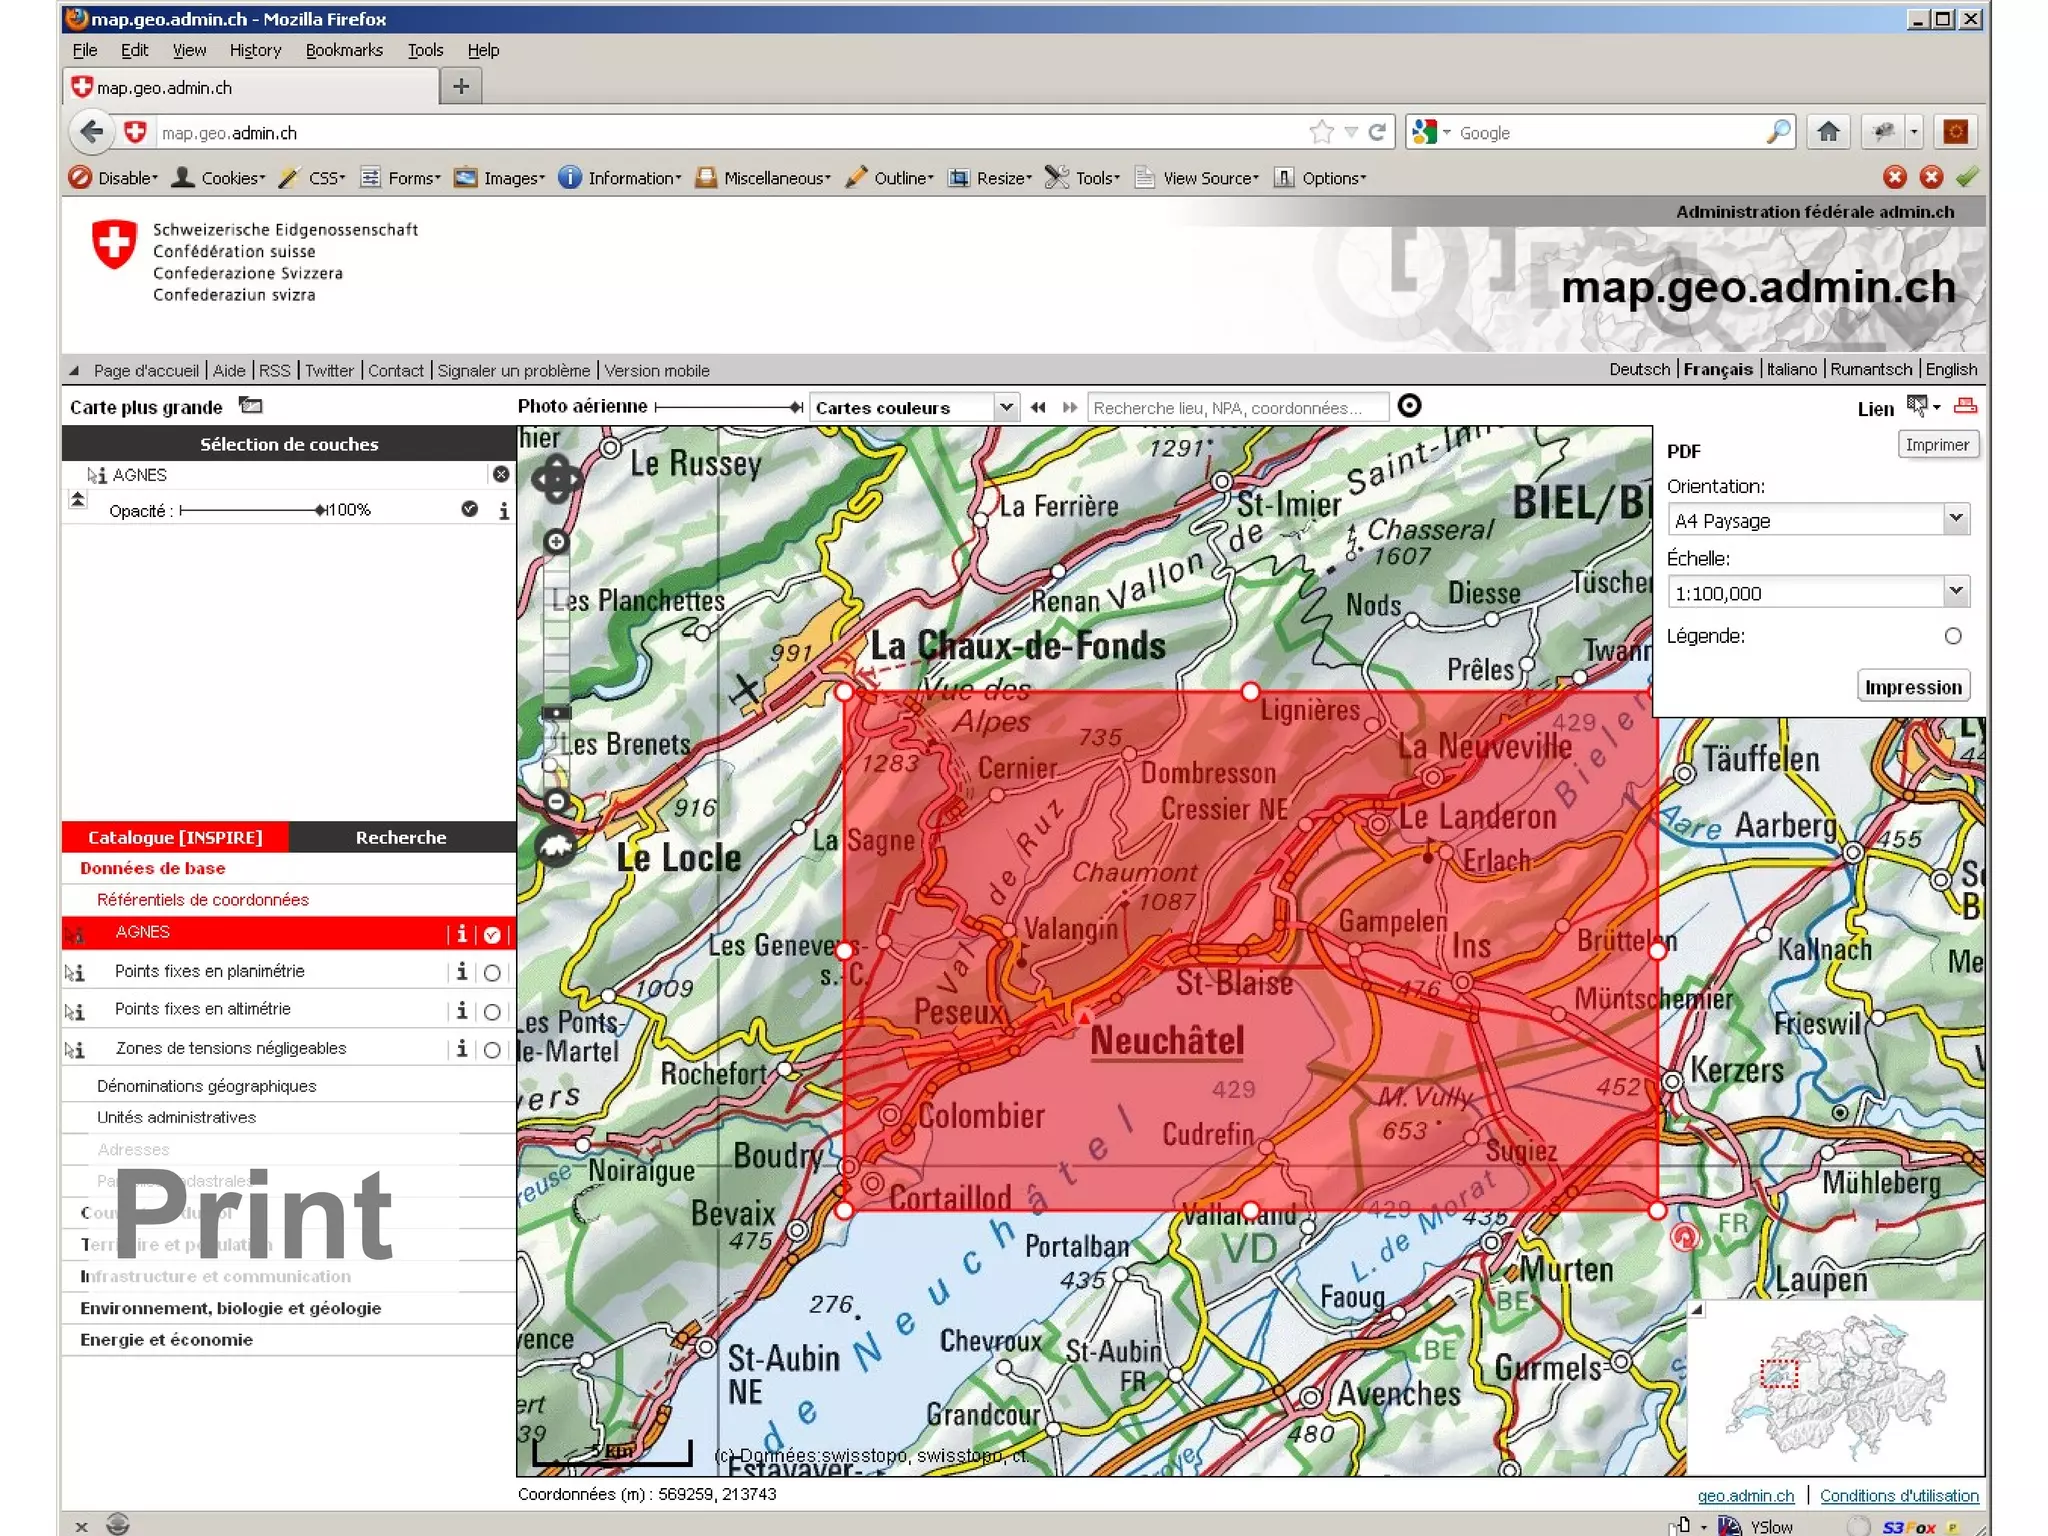Click the Impression button
2048x1536 pixels.
pos(1912,687)
